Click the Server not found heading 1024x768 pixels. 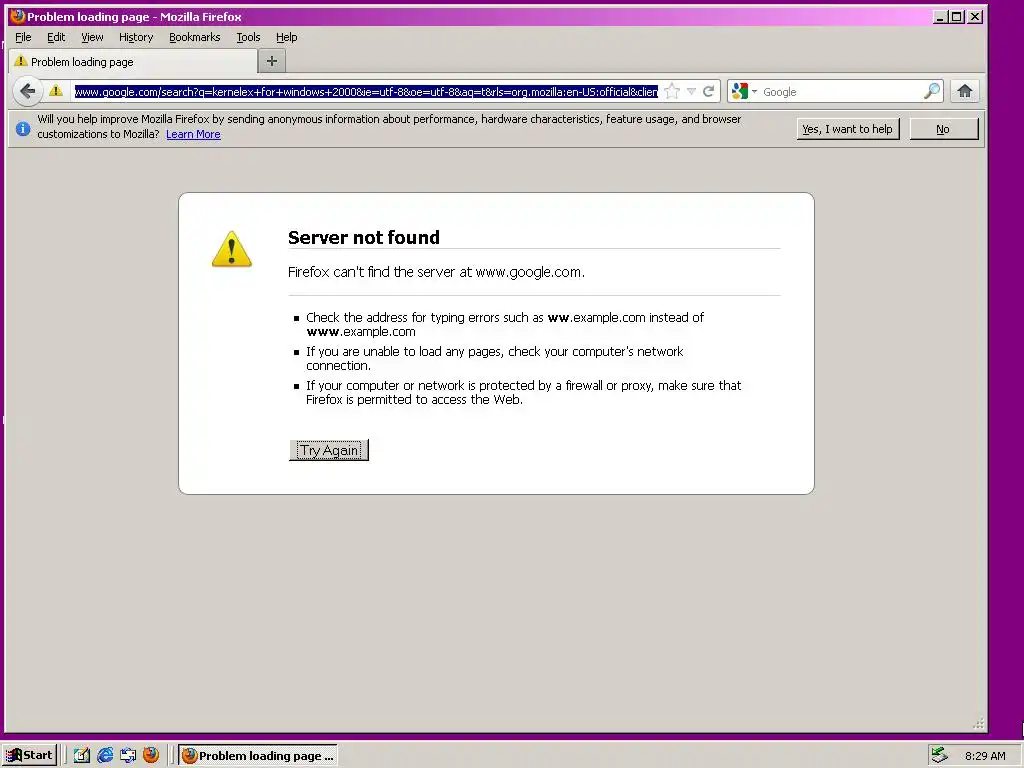[364, 237]
